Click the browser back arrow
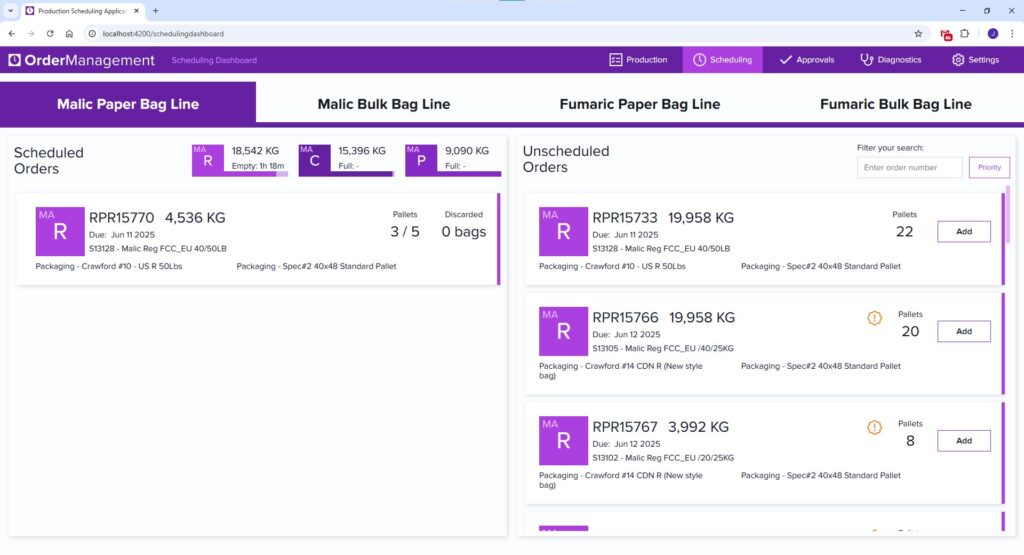The width and height of the screenshot is (1024, 555). point(12,33)
